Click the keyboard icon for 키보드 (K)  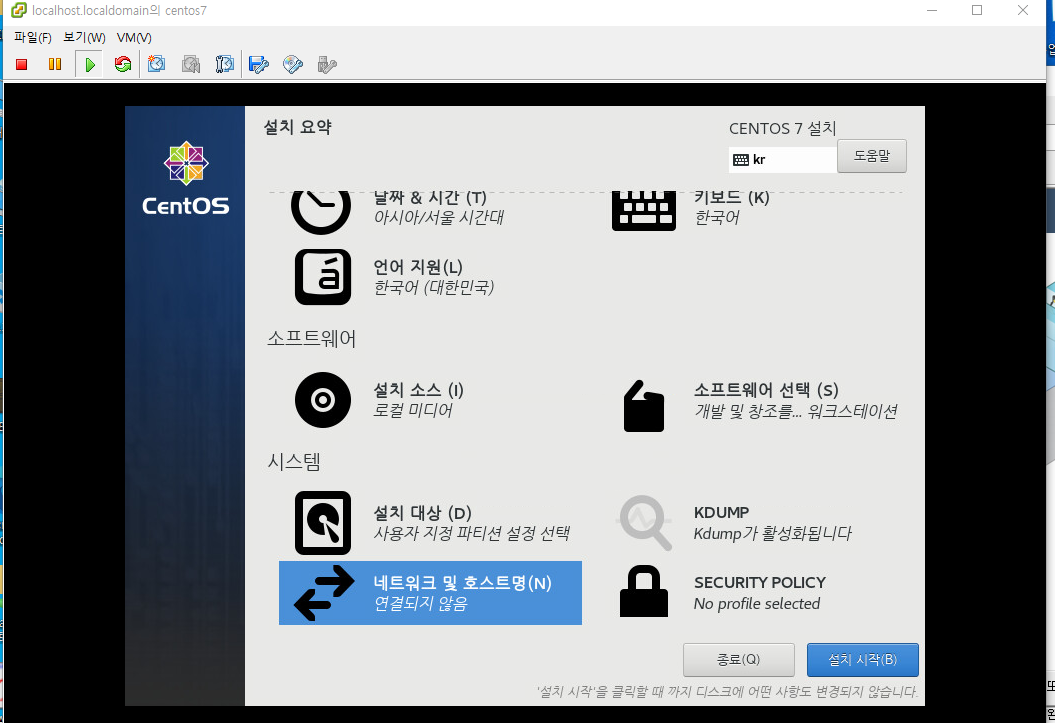pyautogui.click(x=644, y=211)
